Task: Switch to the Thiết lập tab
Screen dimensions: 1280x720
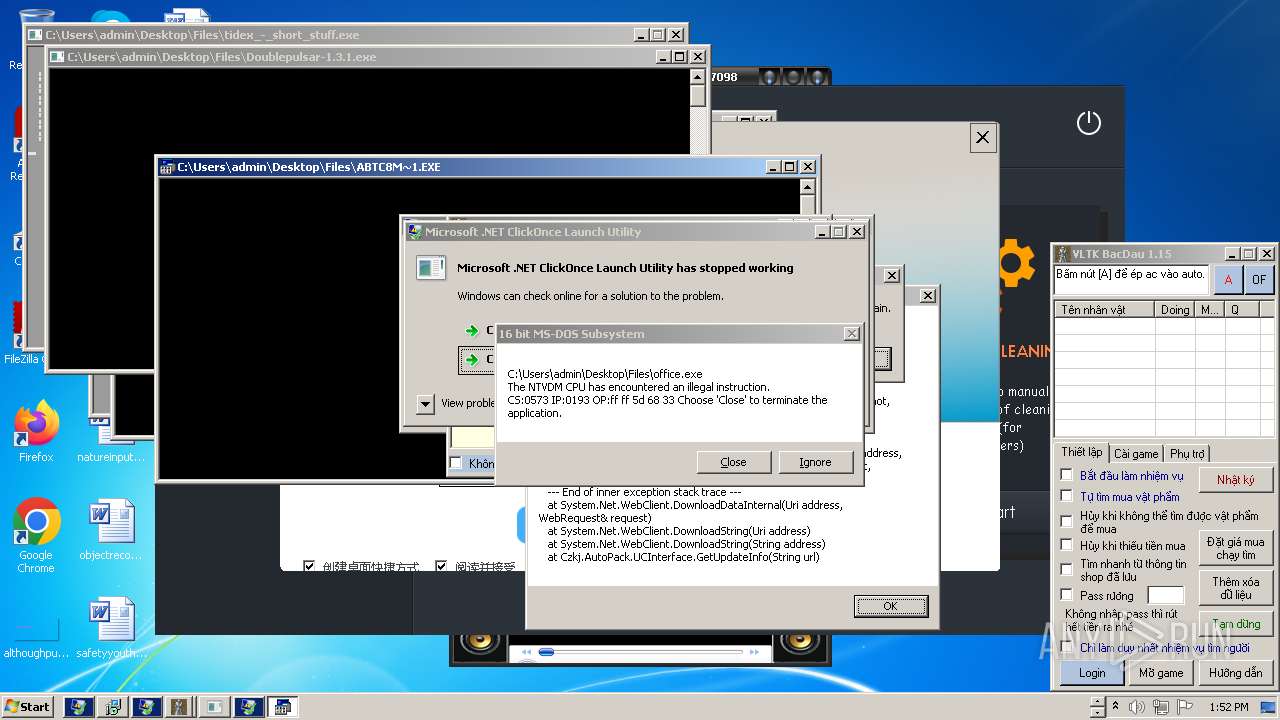Action: 1081,452
